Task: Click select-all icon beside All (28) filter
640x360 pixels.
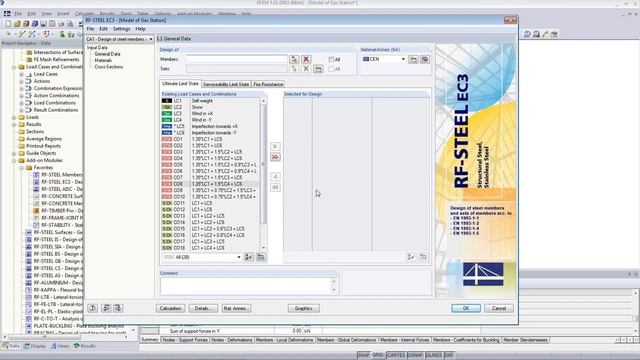Action: (x=249, y=257)
